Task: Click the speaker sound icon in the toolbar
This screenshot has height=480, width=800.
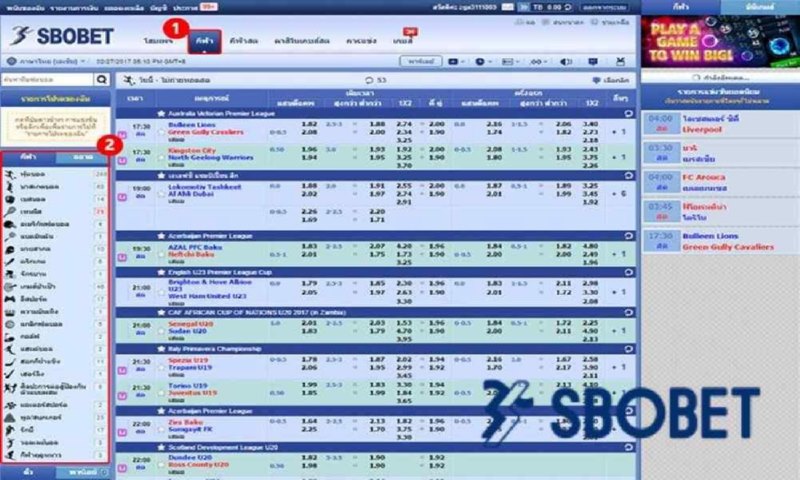Action: [x=566, y=62]
